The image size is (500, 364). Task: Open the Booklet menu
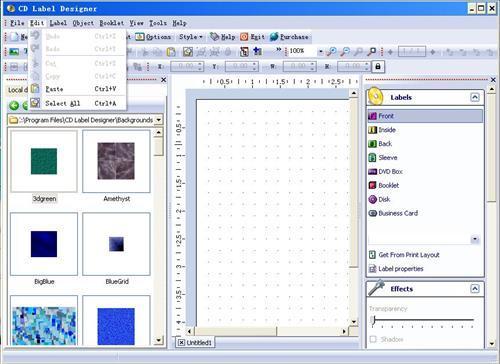tap(112, 23)
